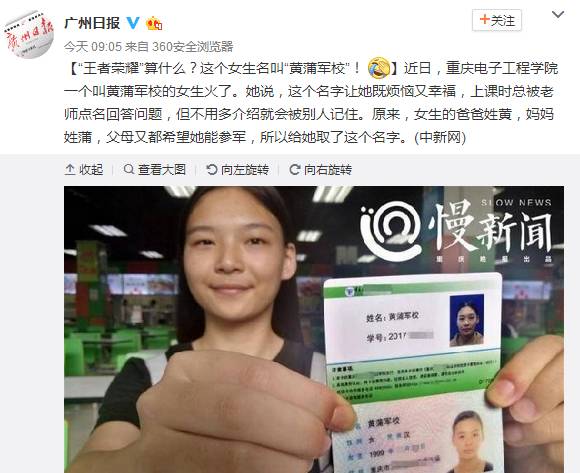Follow 广州日报 with the 关注 button
This screenshot has width=580, height=473.
click(497, 20)
